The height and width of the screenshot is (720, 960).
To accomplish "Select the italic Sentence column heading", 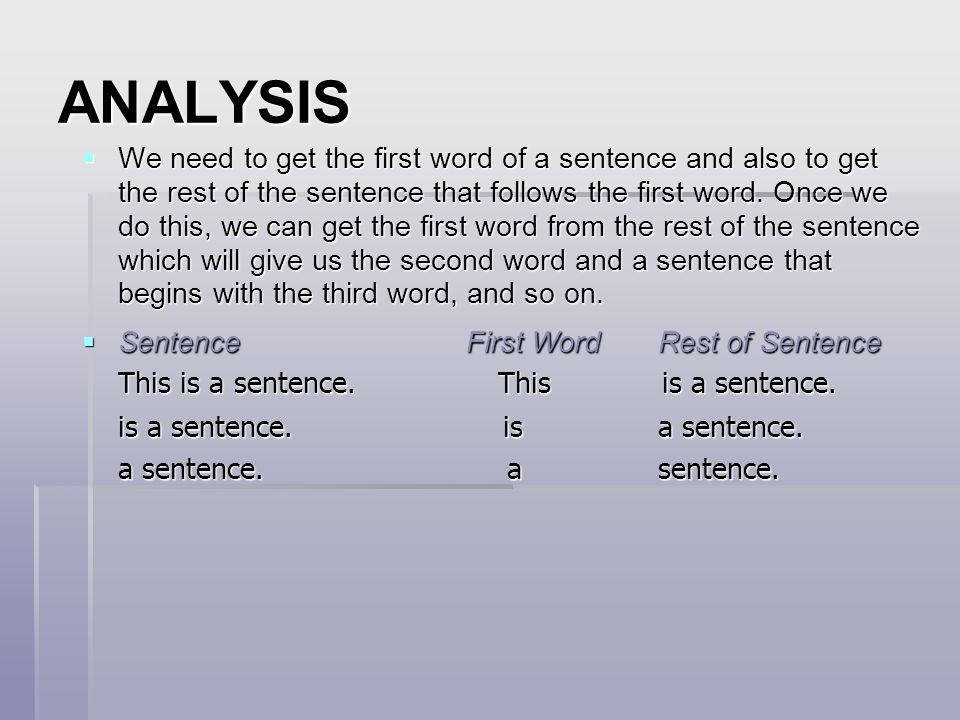I will [x=180, y=343].
